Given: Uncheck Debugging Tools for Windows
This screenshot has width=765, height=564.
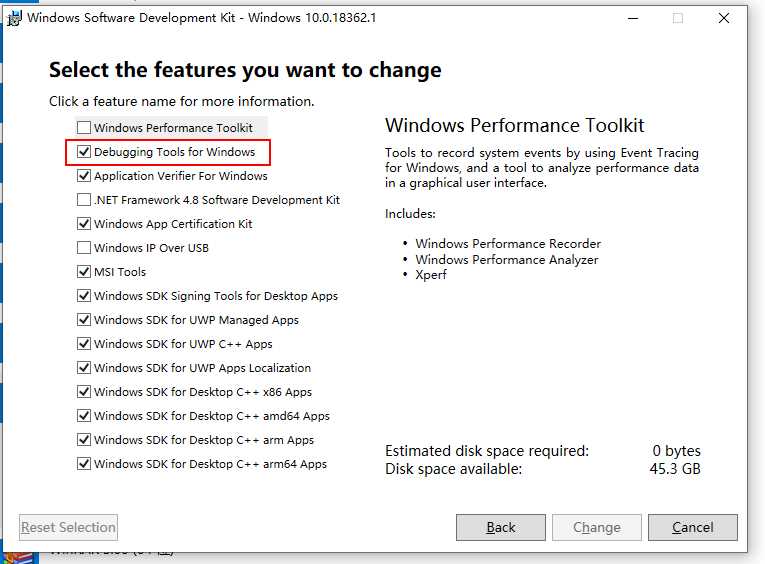Looking at the screenshot, I should (84, 152).
